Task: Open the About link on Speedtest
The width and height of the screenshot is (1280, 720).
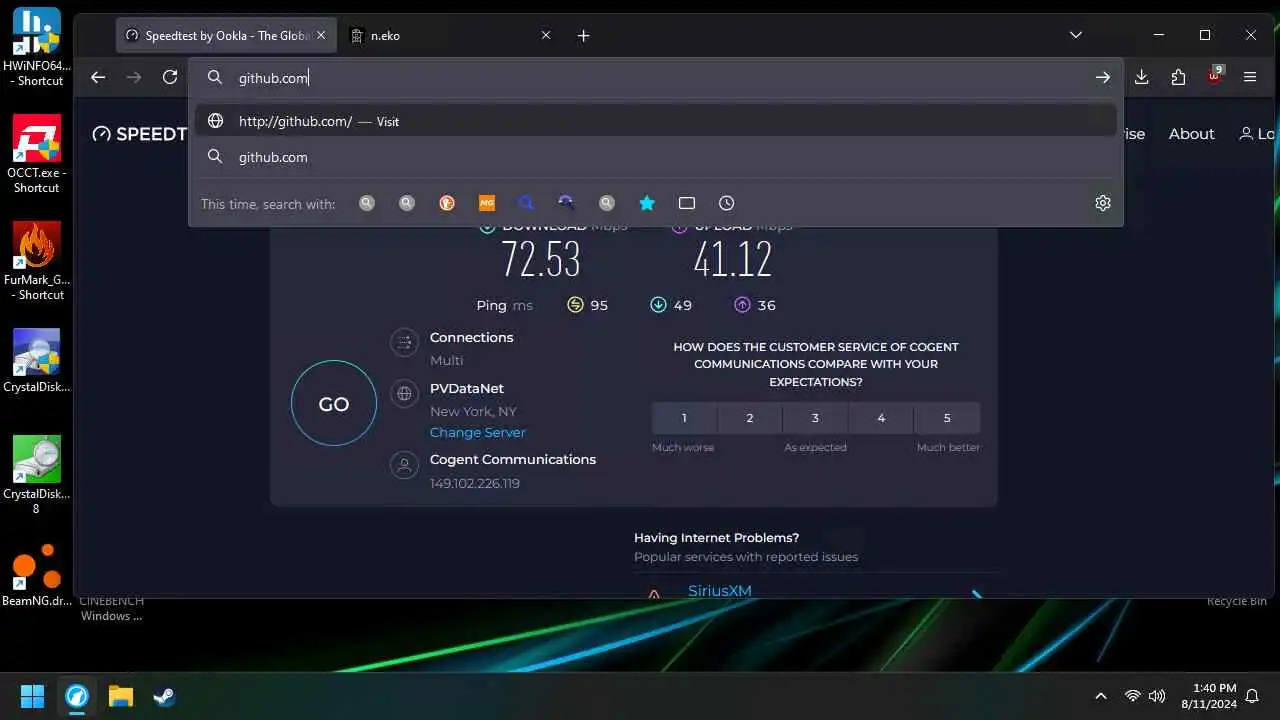Action: pyautogui.click(x=1191, y=134)
